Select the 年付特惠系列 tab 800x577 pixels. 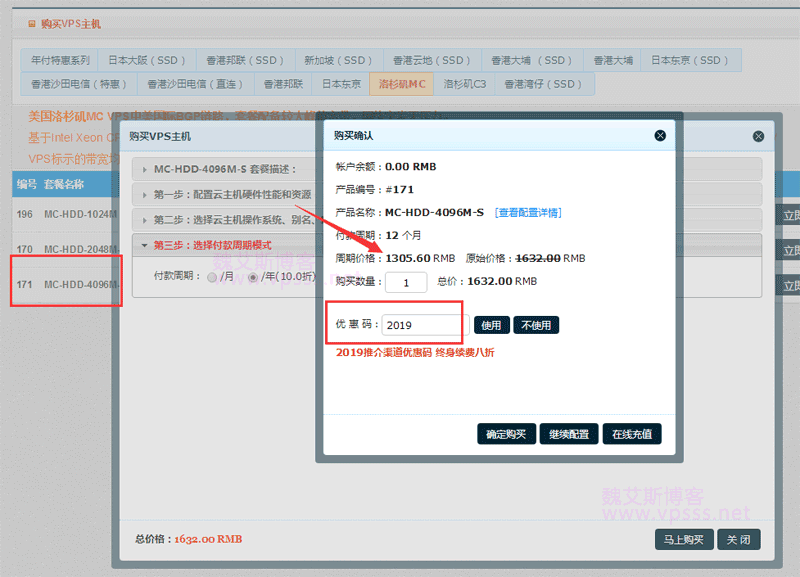pos(60,60)
